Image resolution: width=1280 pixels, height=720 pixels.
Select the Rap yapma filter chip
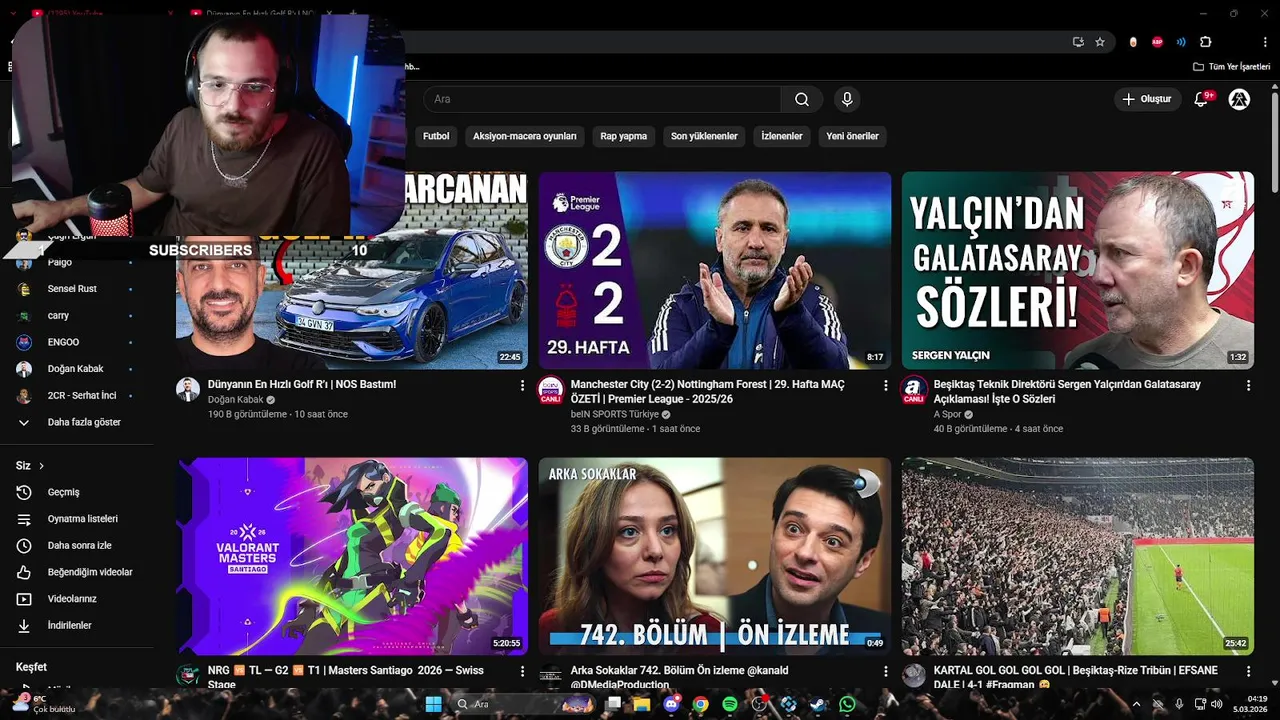point(623,136)
